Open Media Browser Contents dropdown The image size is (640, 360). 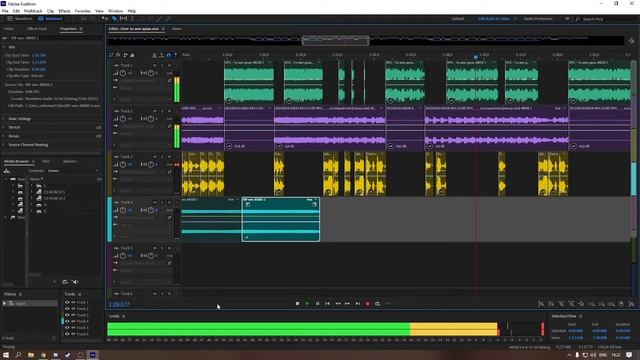[x=73, y=171]
